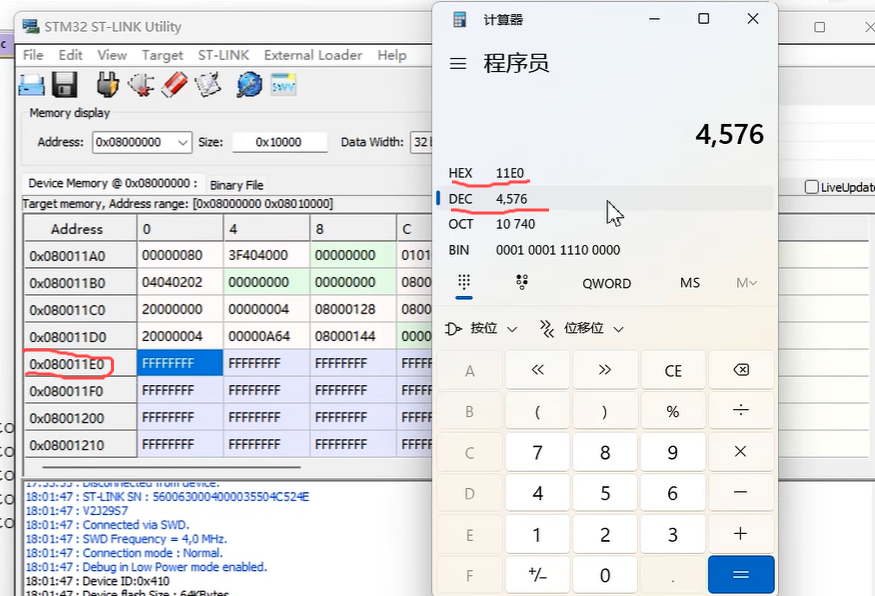875x596 pixels.
Task: Click the calculator app icon in title bar
Action: tap(459, 20)
